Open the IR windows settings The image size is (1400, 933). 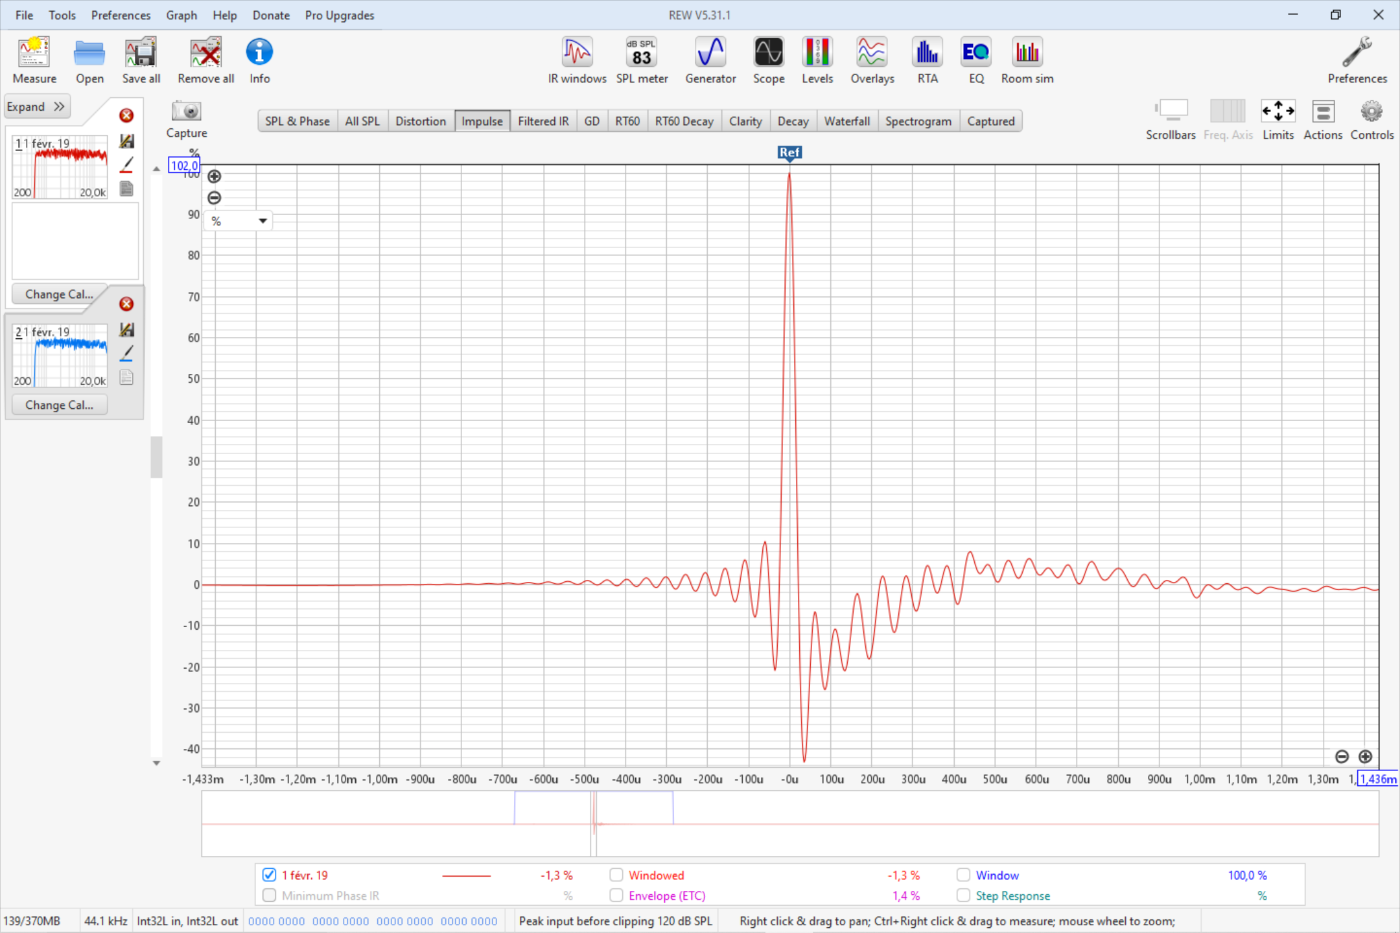point(577,60)
